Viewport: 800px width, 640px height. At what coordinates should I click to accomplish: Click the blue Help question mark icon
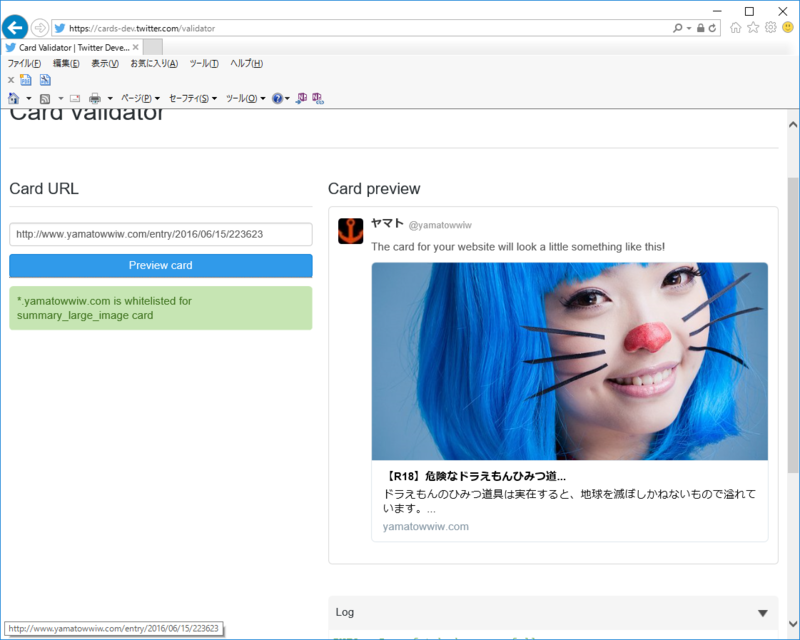tap(277, 99)
